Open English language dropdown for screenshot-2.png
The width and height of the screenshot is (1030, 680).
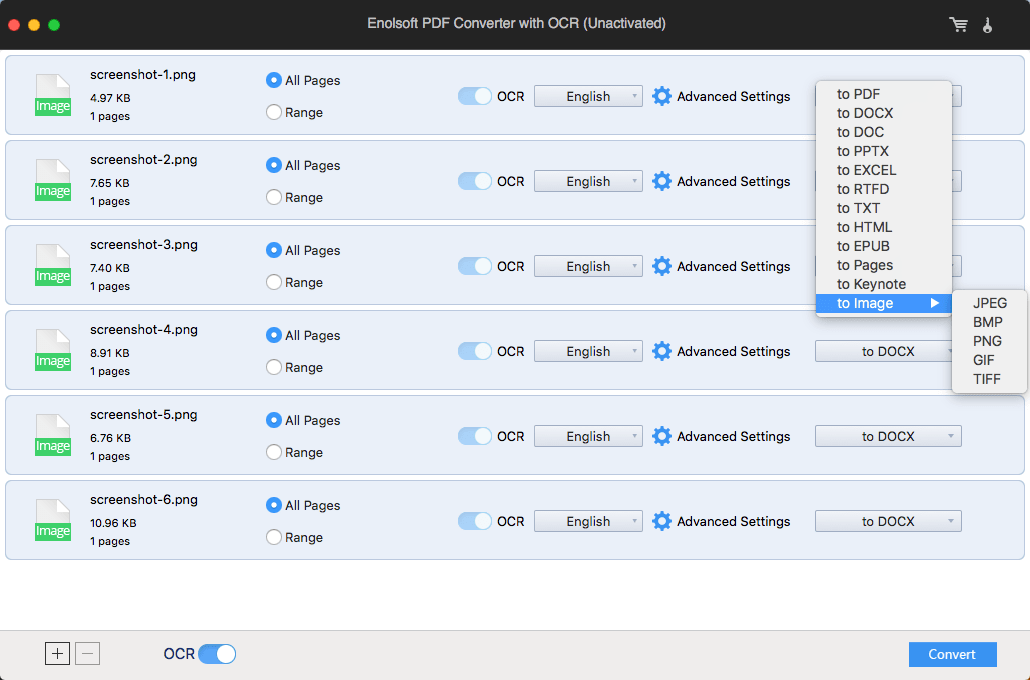click(x=588, y=181)
